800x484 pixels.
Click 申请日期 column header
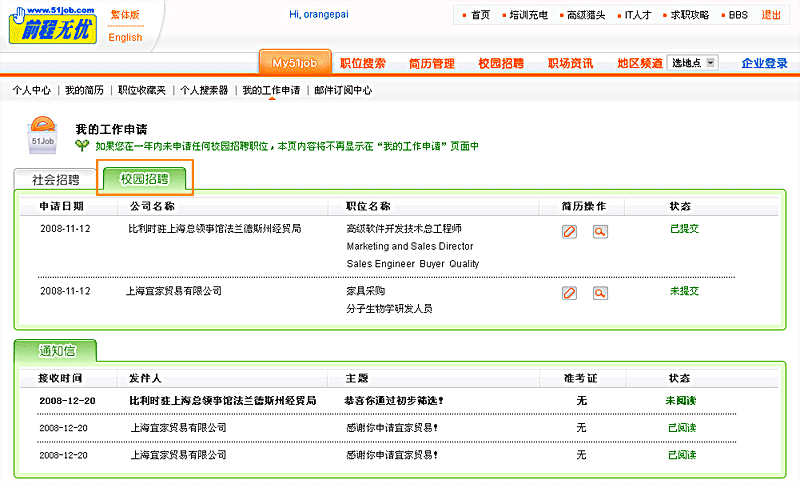pyautogui.click(x=62, y=206)
